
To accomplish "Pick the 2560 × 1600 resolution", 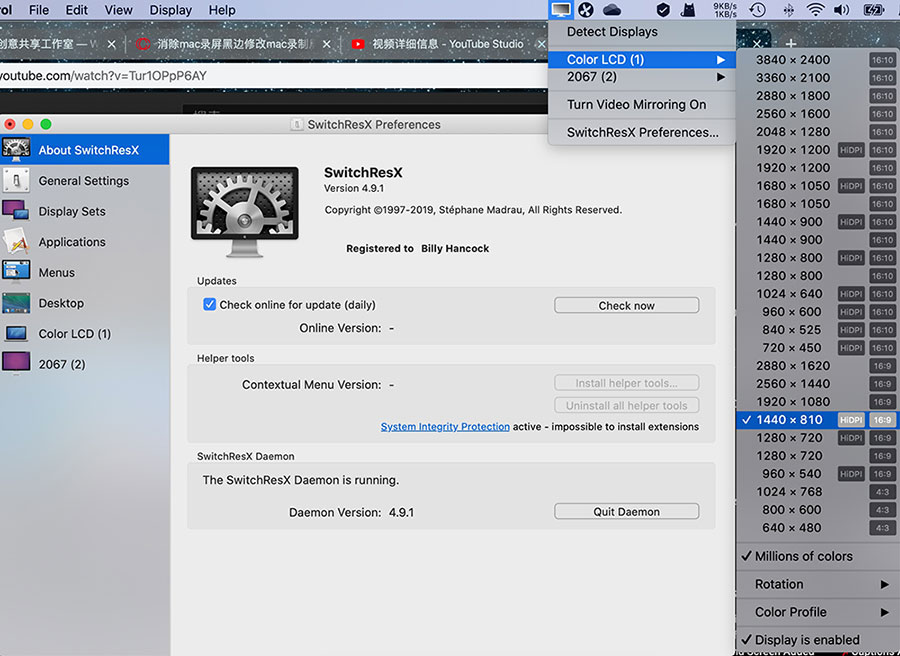I will (817, 114).
